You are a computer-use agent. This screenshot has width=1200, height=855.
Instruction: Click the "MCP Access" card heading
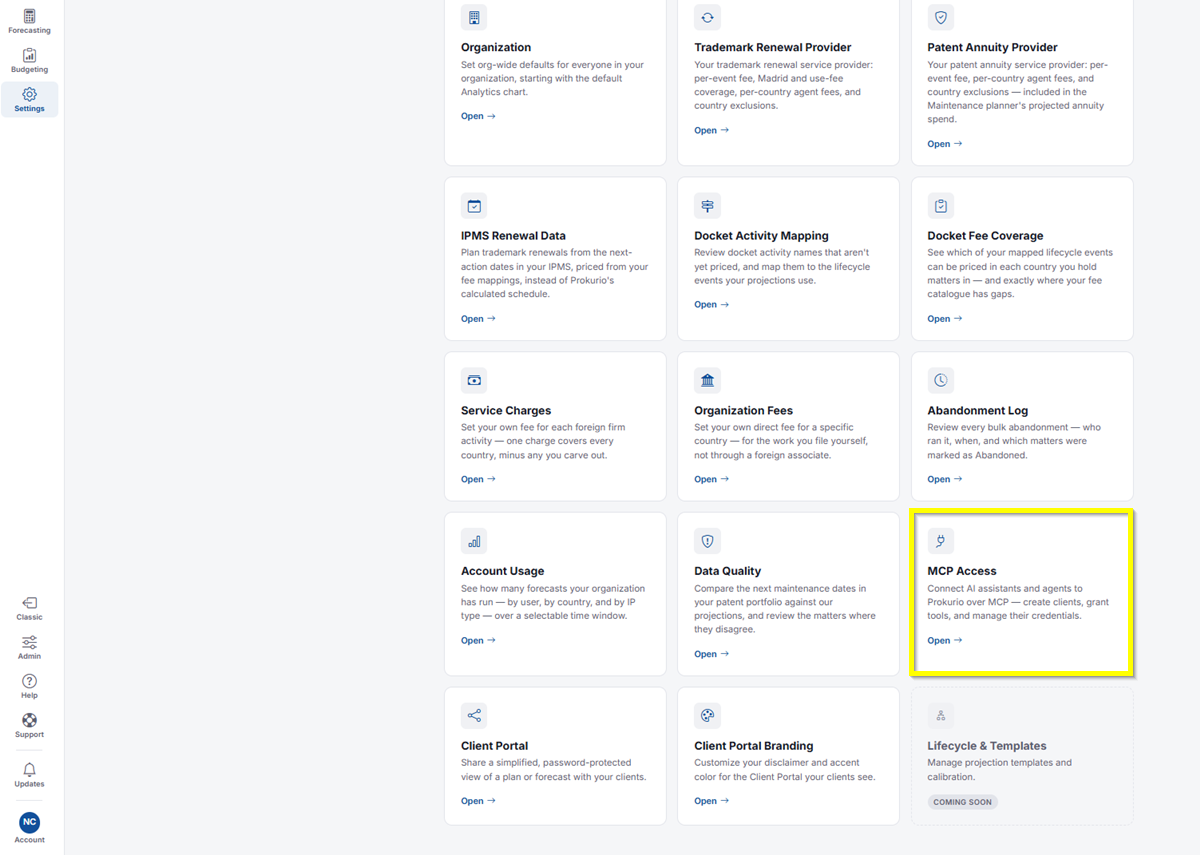click(x=962, y=572)
